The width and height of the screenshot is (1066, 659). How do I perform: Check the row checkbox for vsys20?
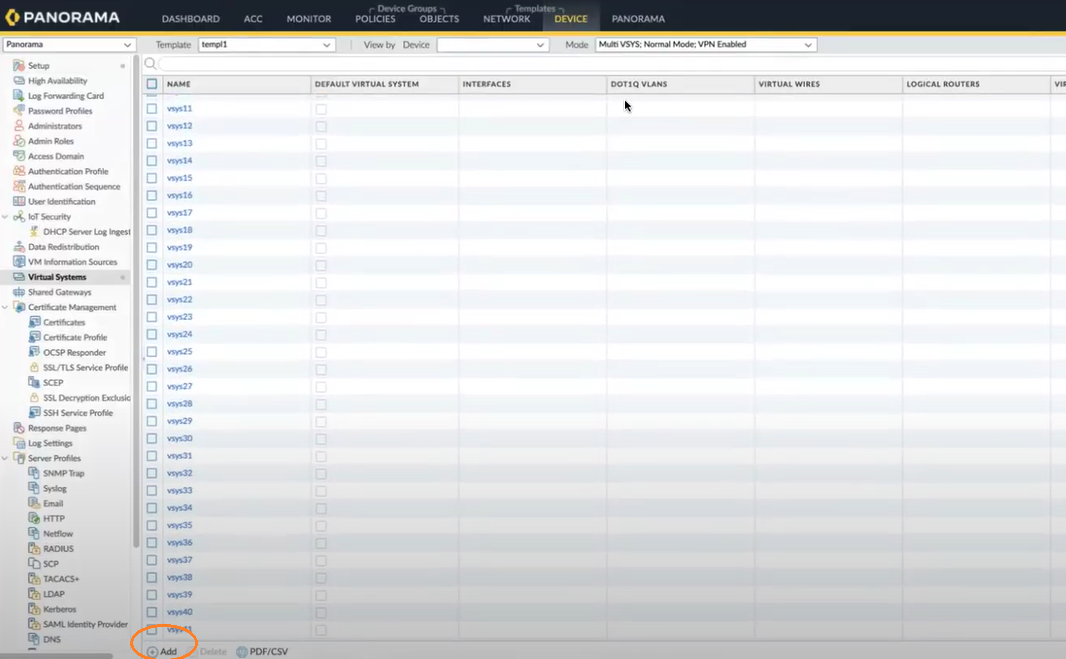coord(152,265)
